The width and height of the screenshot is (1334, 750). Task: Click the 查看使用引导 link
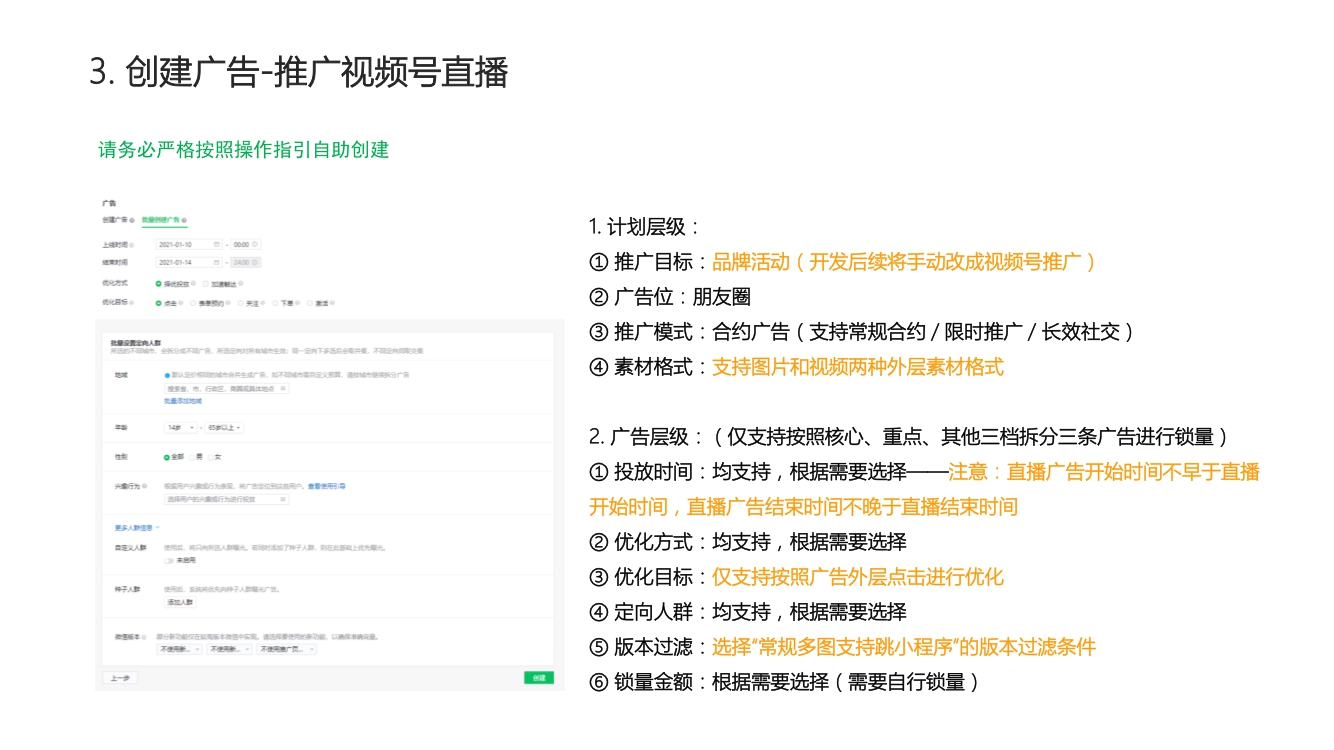coord(326,486)
